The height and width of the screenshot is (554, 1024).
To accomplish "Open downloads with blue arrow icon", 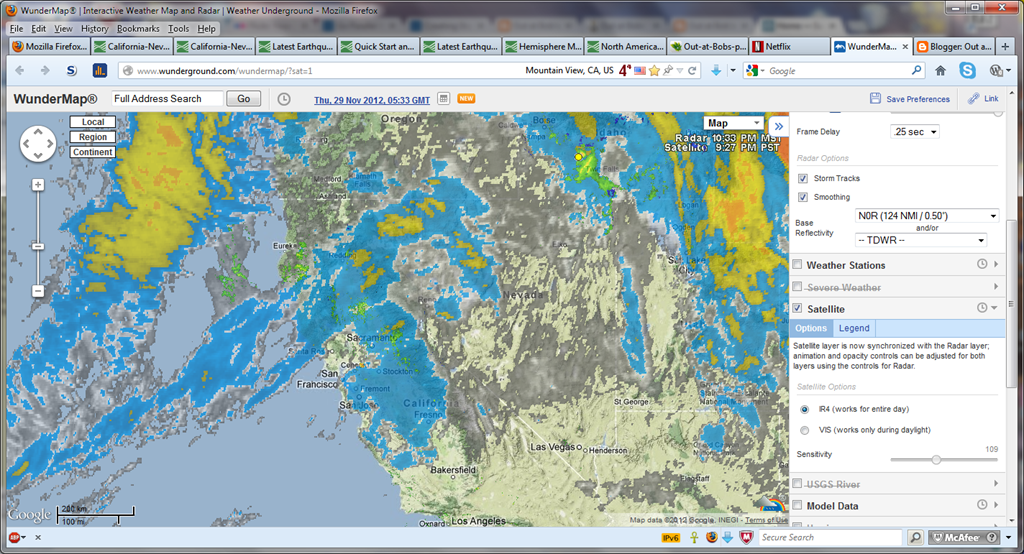I will (x=716, y=71).
